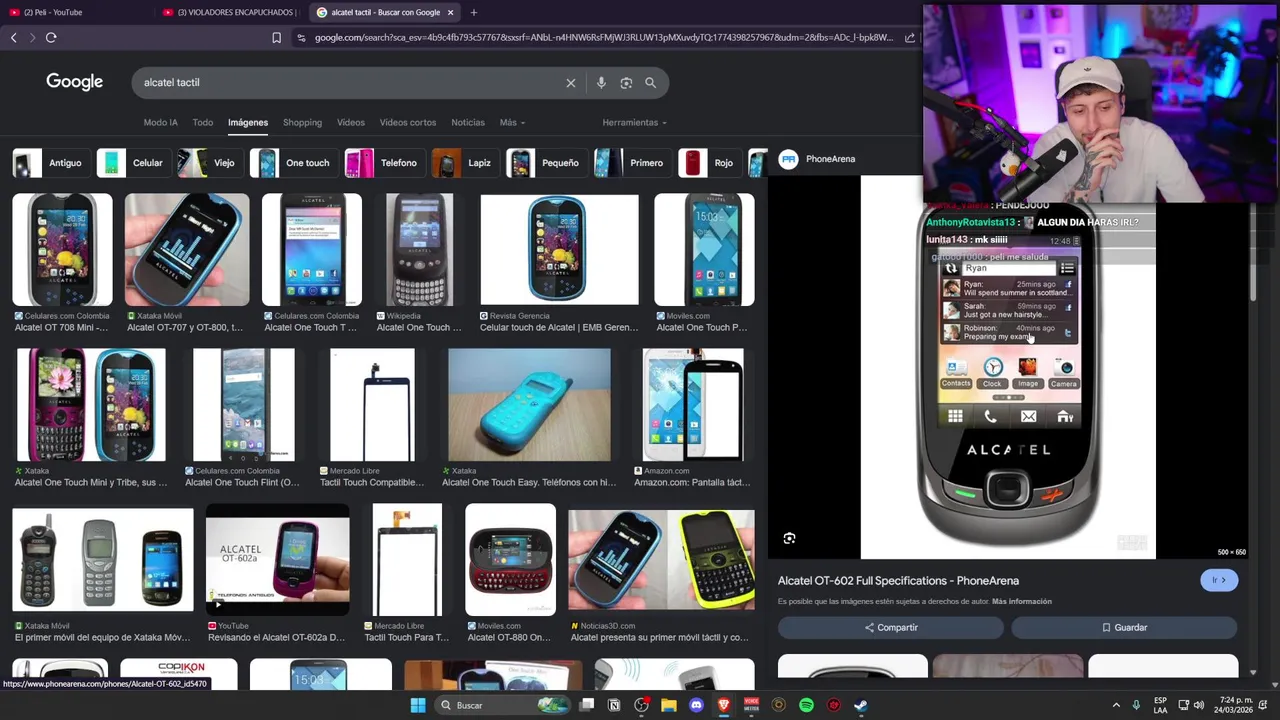Apply the Pequeño filter chip

545,163
